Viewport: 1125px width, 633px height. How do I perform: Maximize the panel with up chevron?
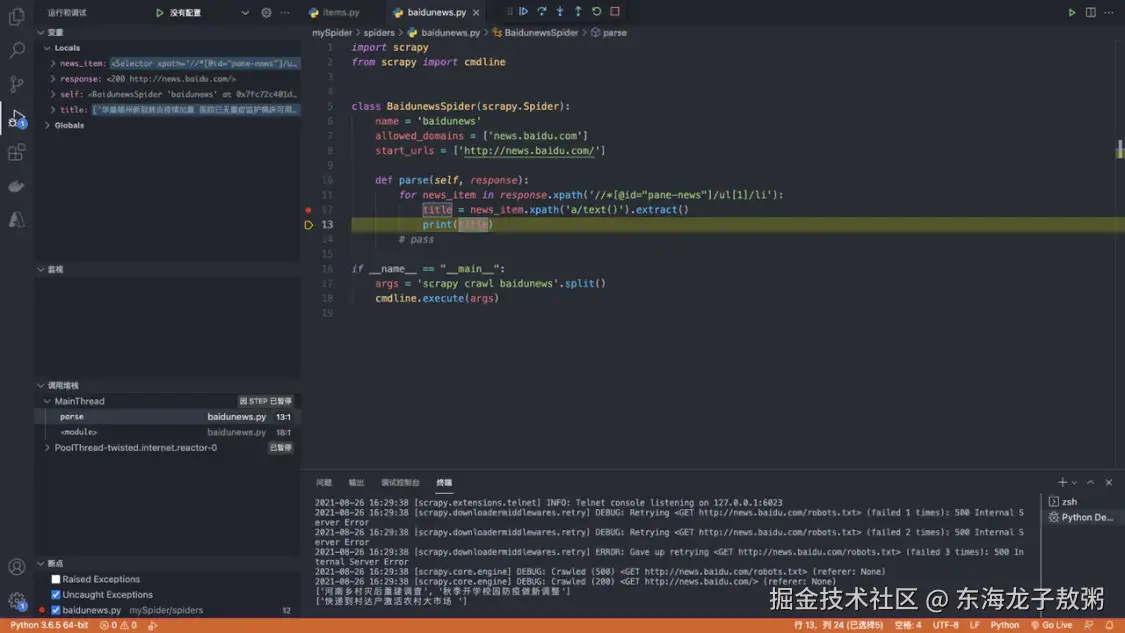(x=1091, y=482)
